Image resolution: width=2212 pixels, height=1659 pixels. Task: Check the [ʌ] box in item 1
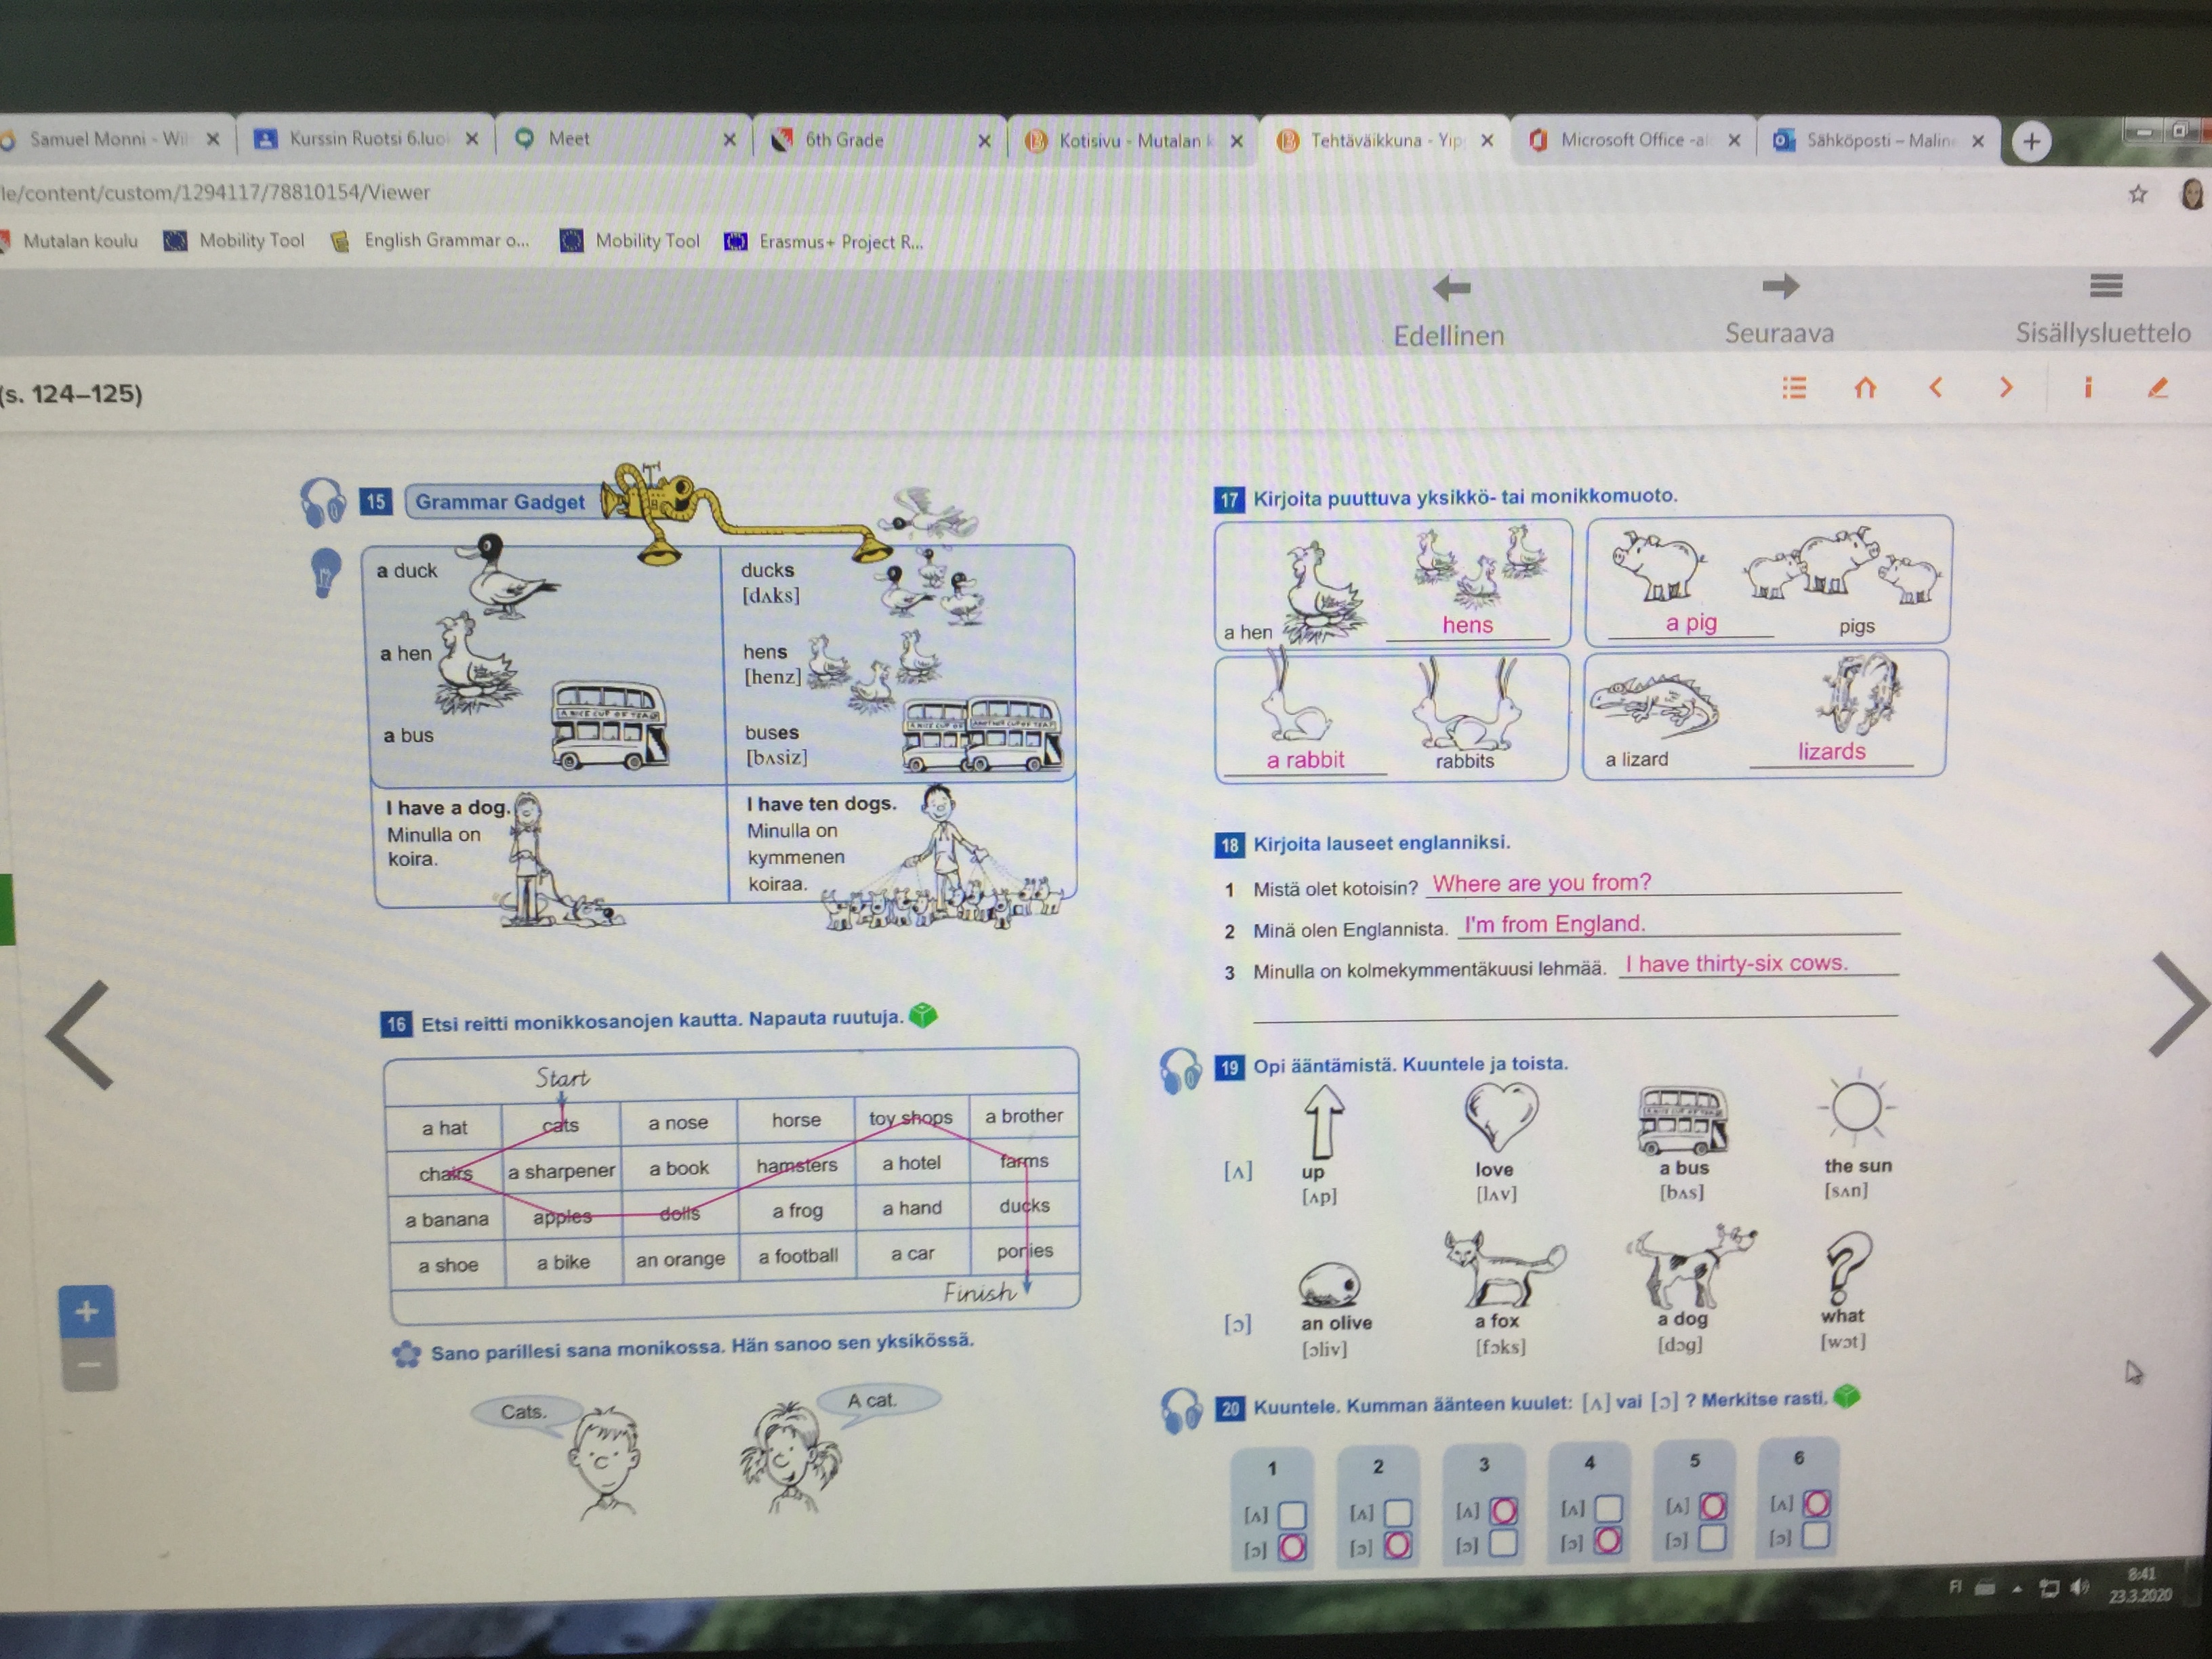tap(1292, 1515)
